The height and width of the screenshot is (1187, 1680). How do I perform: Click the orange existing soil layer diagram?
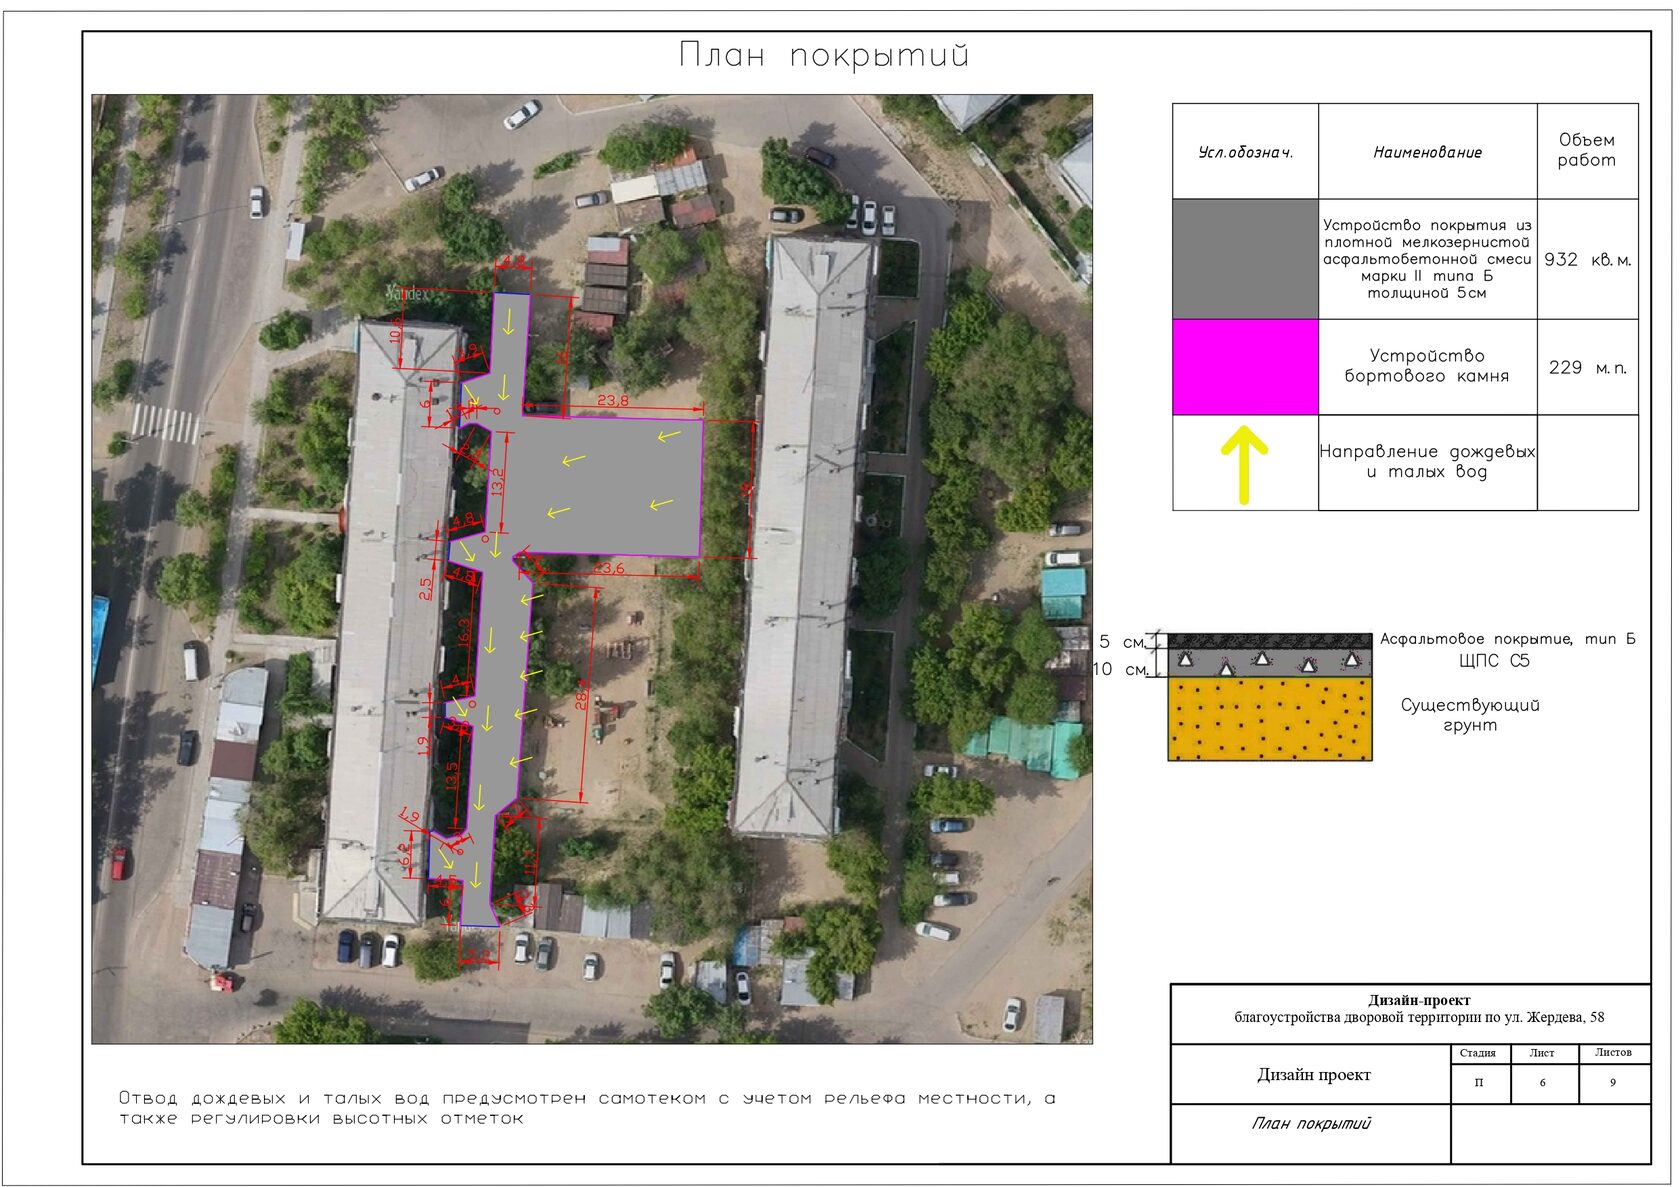point(1270,719)
